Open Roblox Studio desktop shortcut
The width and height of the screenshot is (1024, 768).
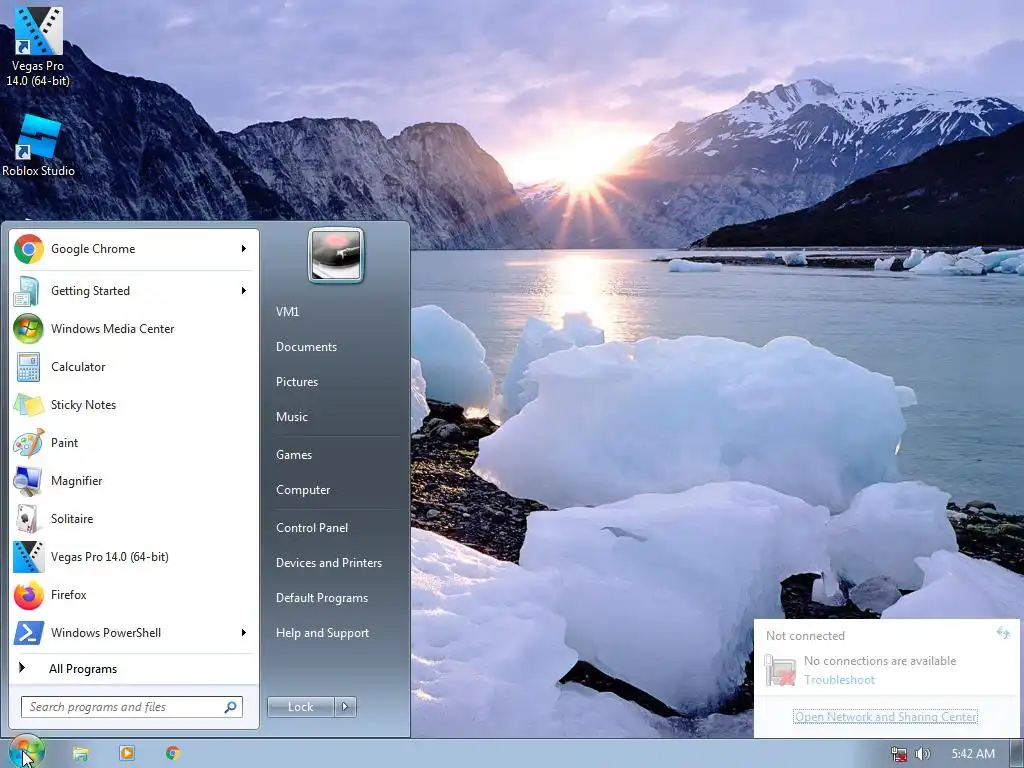[x=38, y=146]
